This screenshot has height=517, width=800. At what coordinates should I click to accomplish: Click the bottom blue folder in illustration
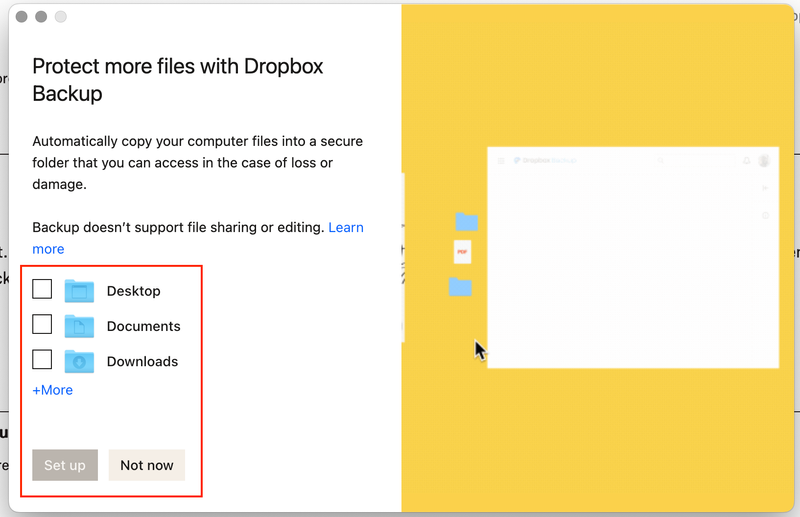(x=460, y=287)
